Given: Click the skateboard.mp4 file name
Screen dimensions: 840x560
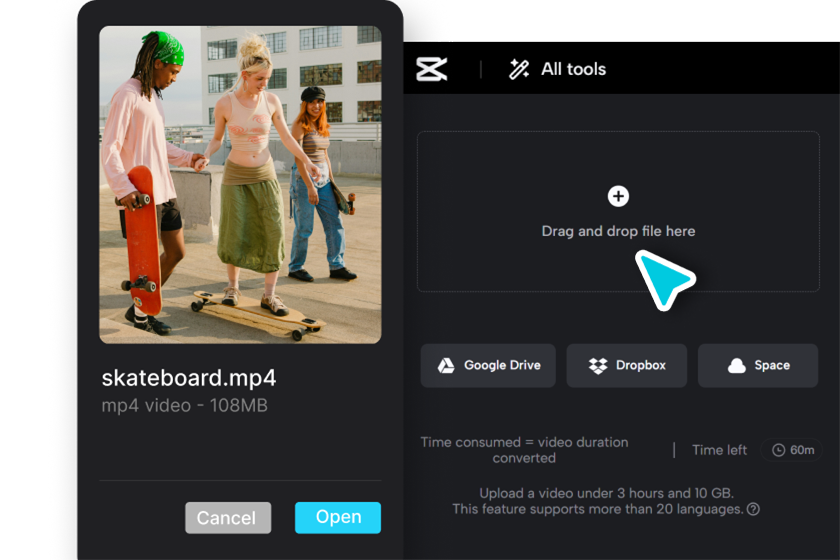Looking at the screenshot, I should 189,378.
